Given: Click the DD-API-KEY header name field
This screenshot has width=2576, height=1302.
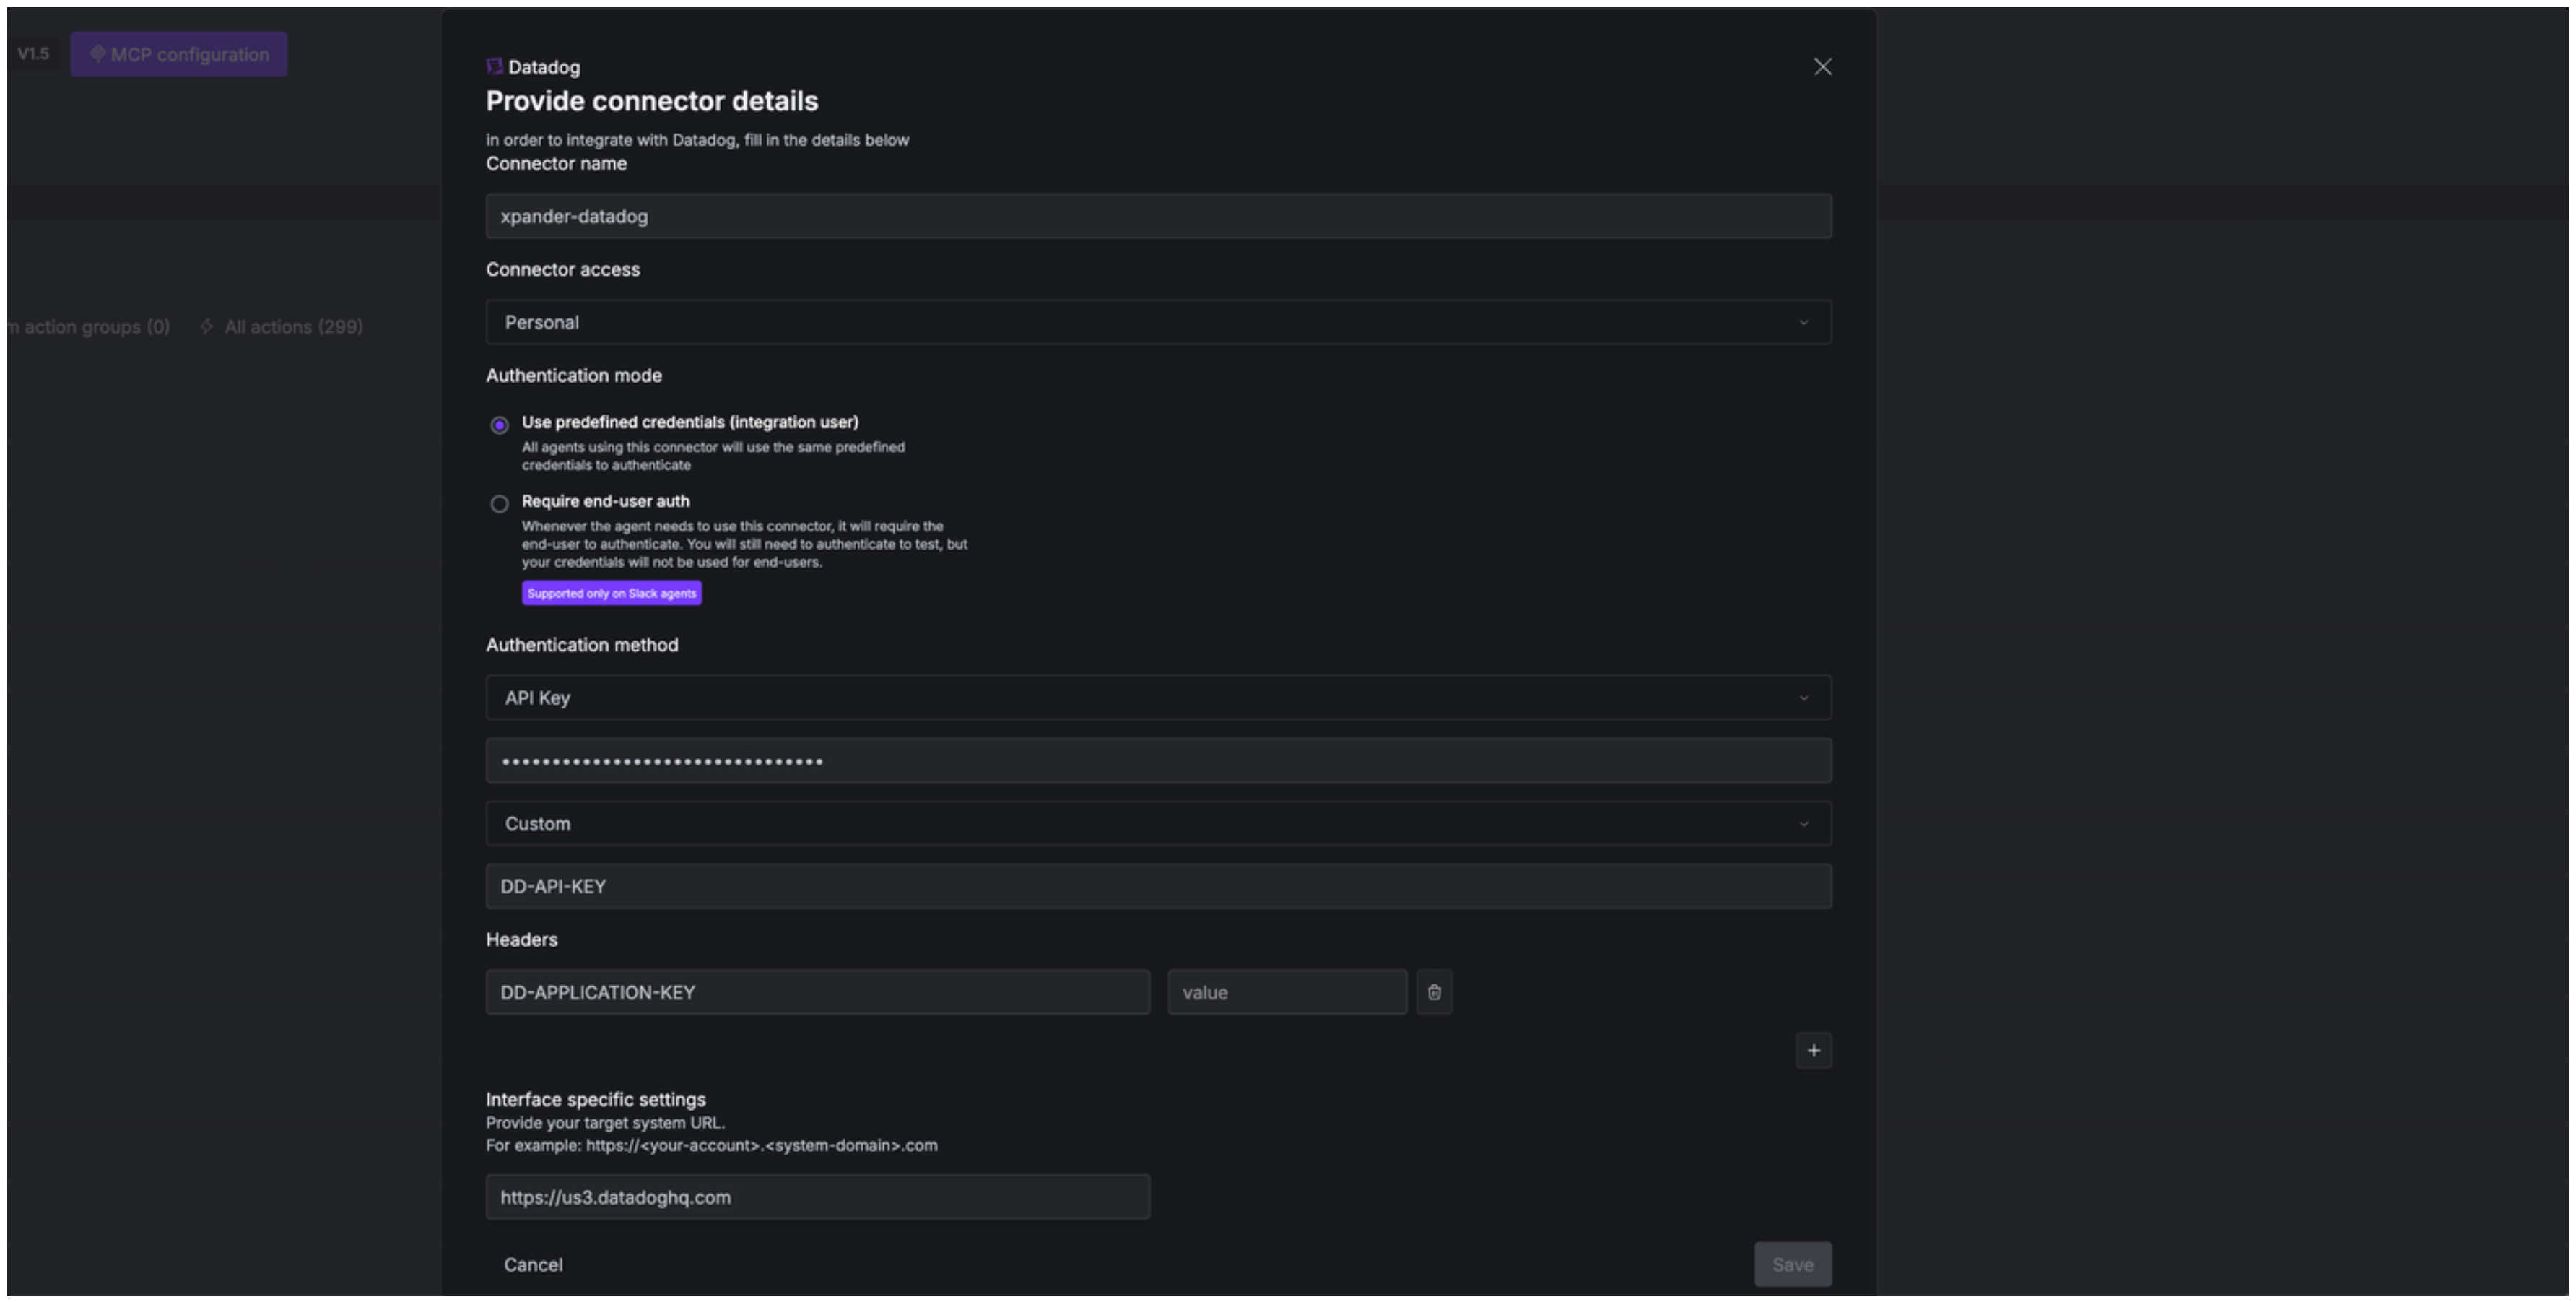Looking at the screenshot, I should 1157,886.
